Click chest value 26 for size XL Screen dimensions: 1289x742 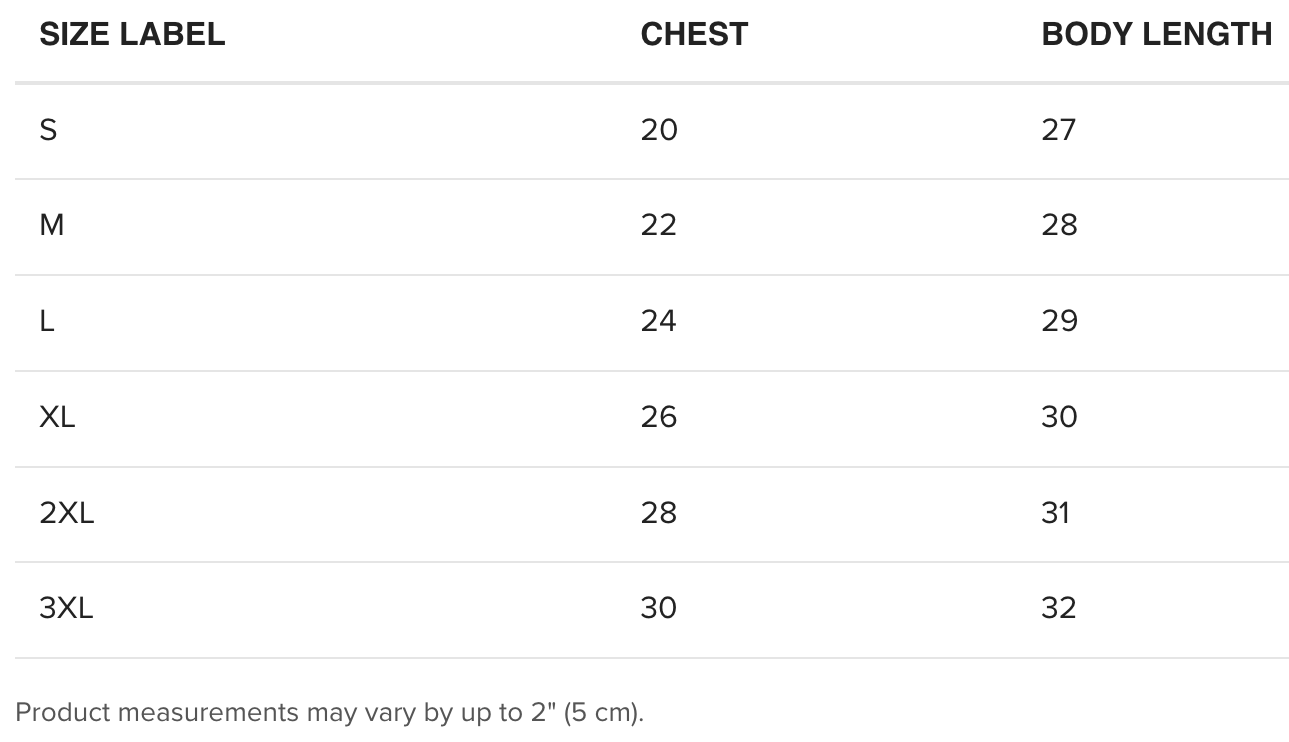(x=659, y=417)
